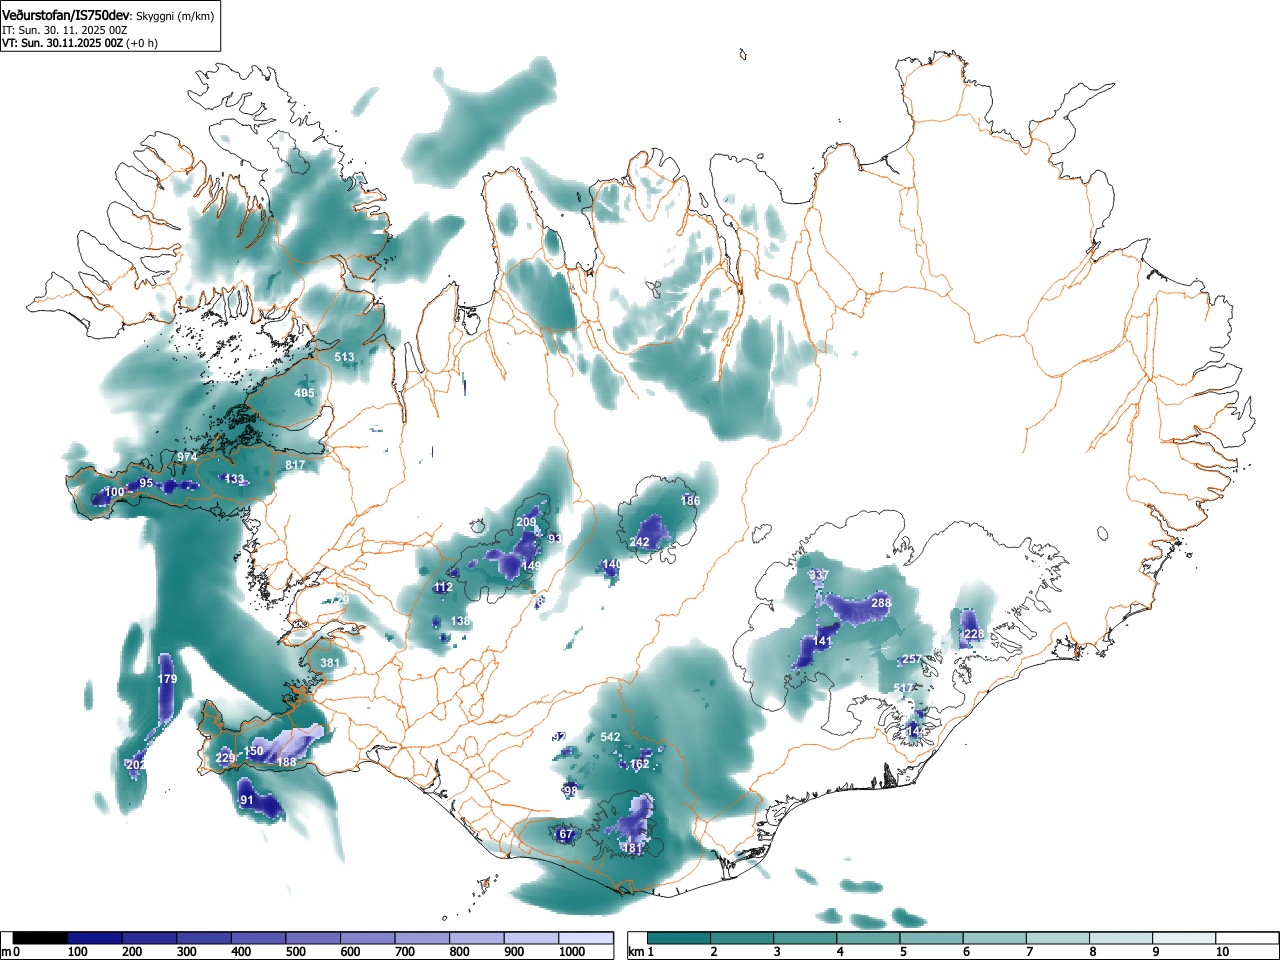
Task: Click the IT: Sun. 30. 11. 2025 00Z line
Action: tap(65, 30)
